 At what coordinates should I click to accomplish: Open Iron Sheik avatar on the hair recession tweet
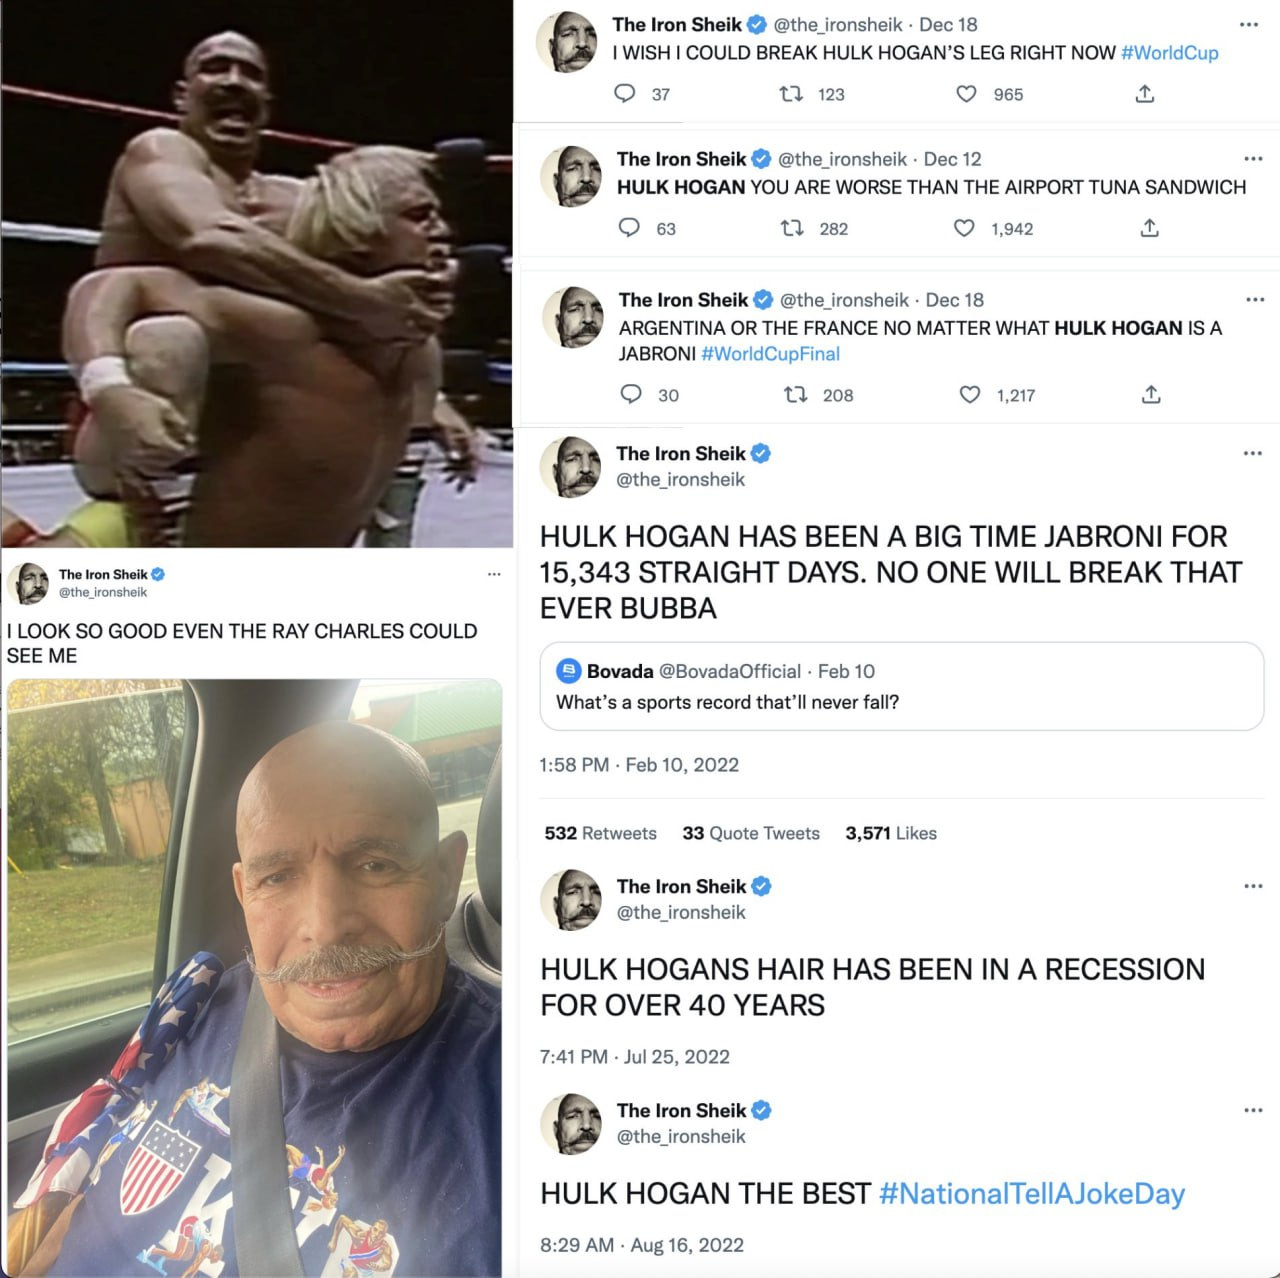(572, 900)
